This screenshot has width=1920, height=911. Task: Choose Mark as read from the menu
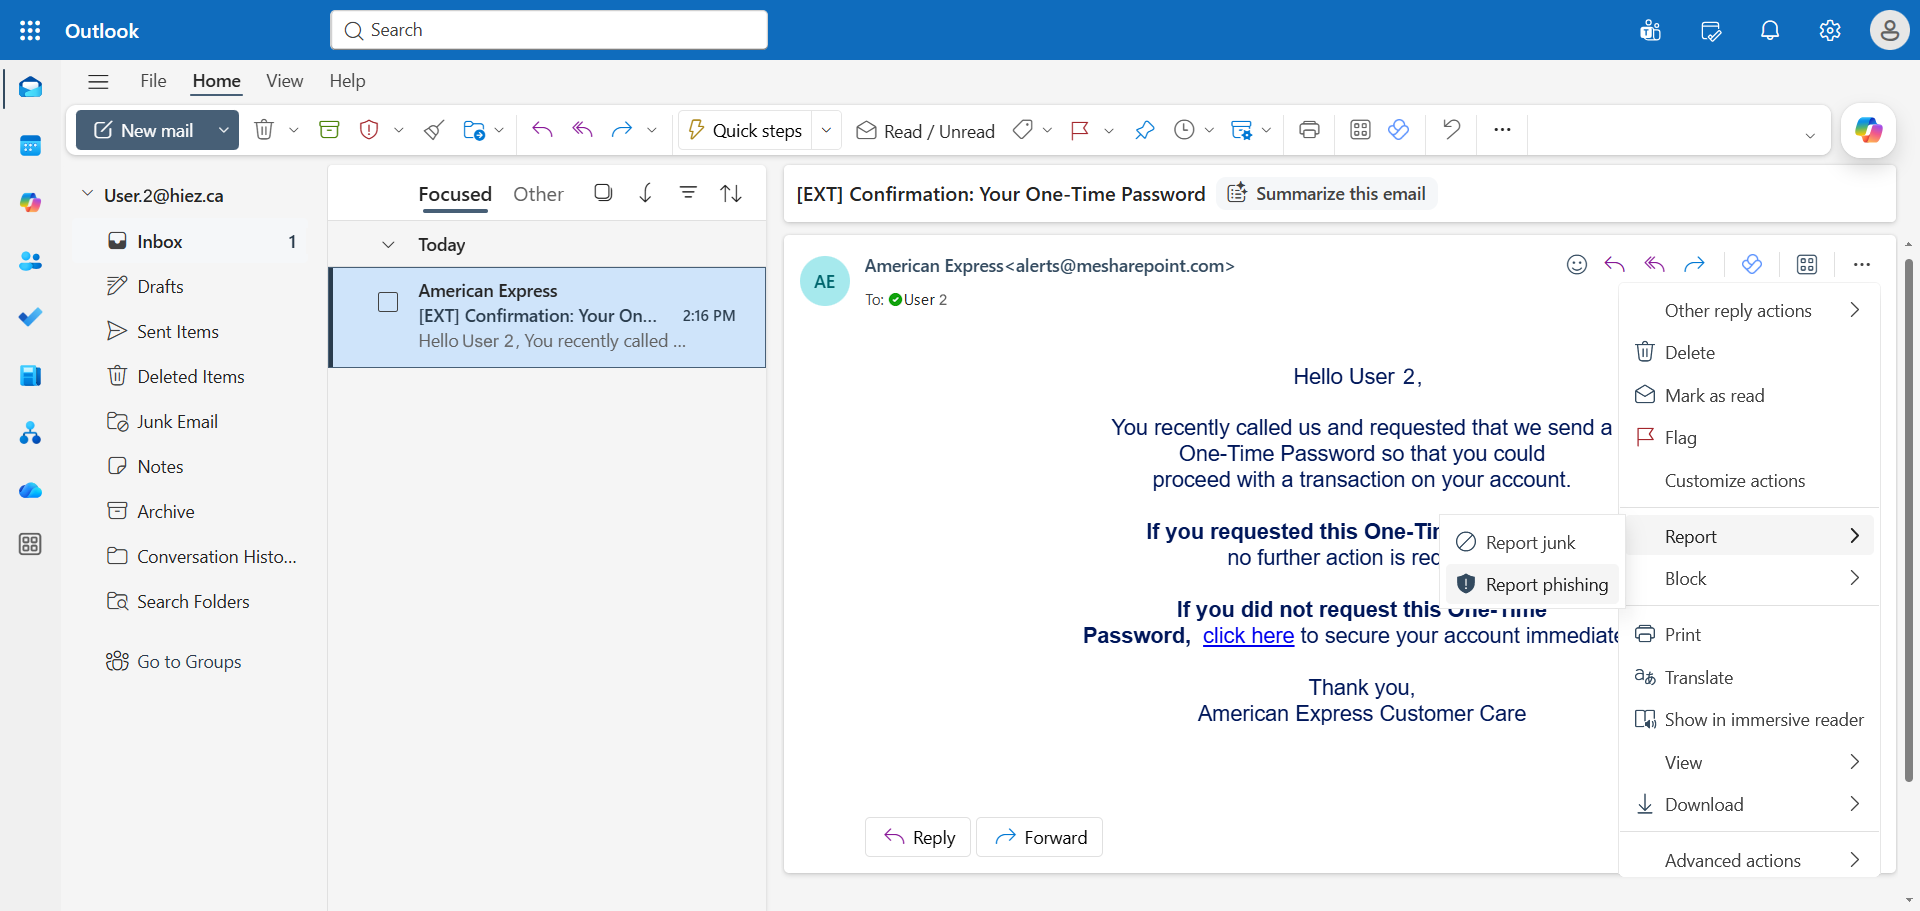pos(1749,396)
